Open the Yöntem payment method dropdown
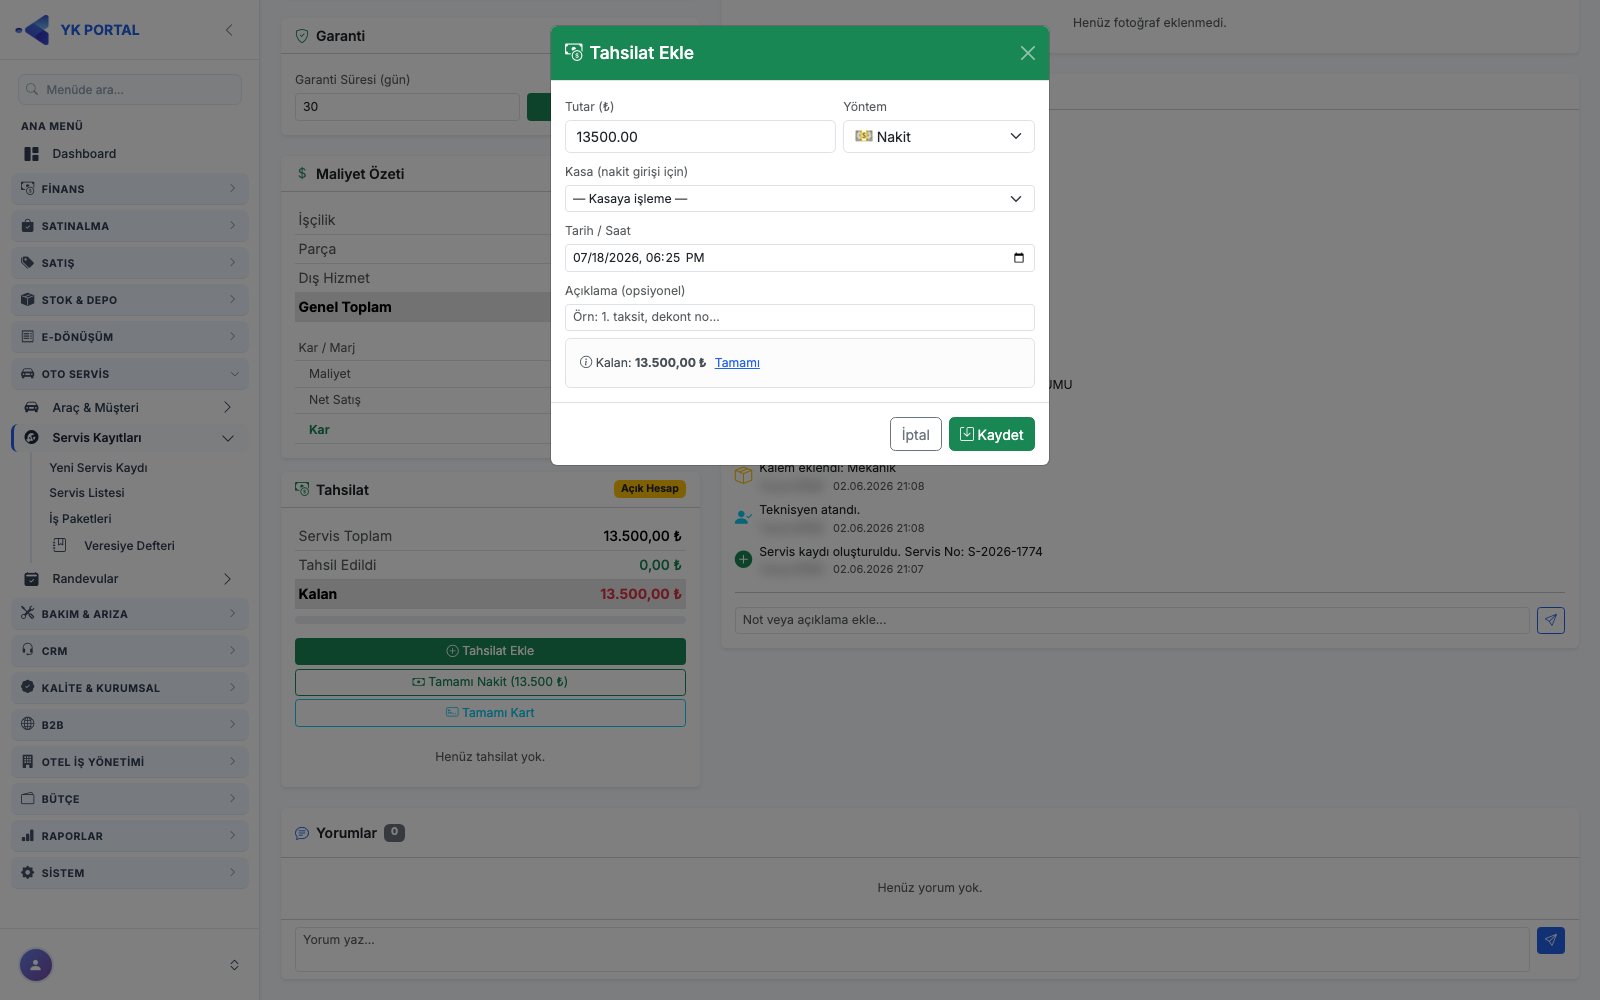Image resolution: width=1600 pixels, height=1000 pixels. pyautogui.click(x=939, y=137)
